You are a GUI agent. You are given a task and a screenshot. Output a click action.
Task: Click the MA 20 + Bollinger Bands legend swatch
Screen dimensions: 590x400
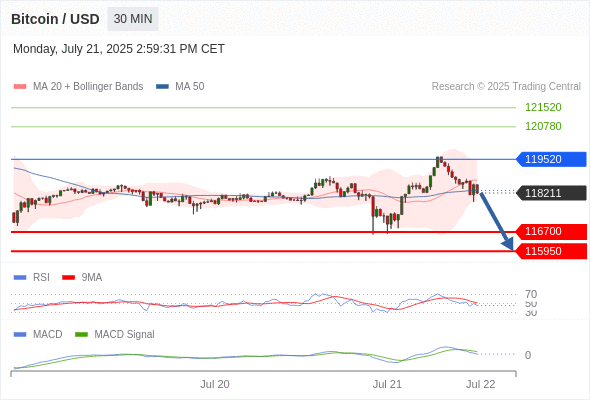[20, 87]
